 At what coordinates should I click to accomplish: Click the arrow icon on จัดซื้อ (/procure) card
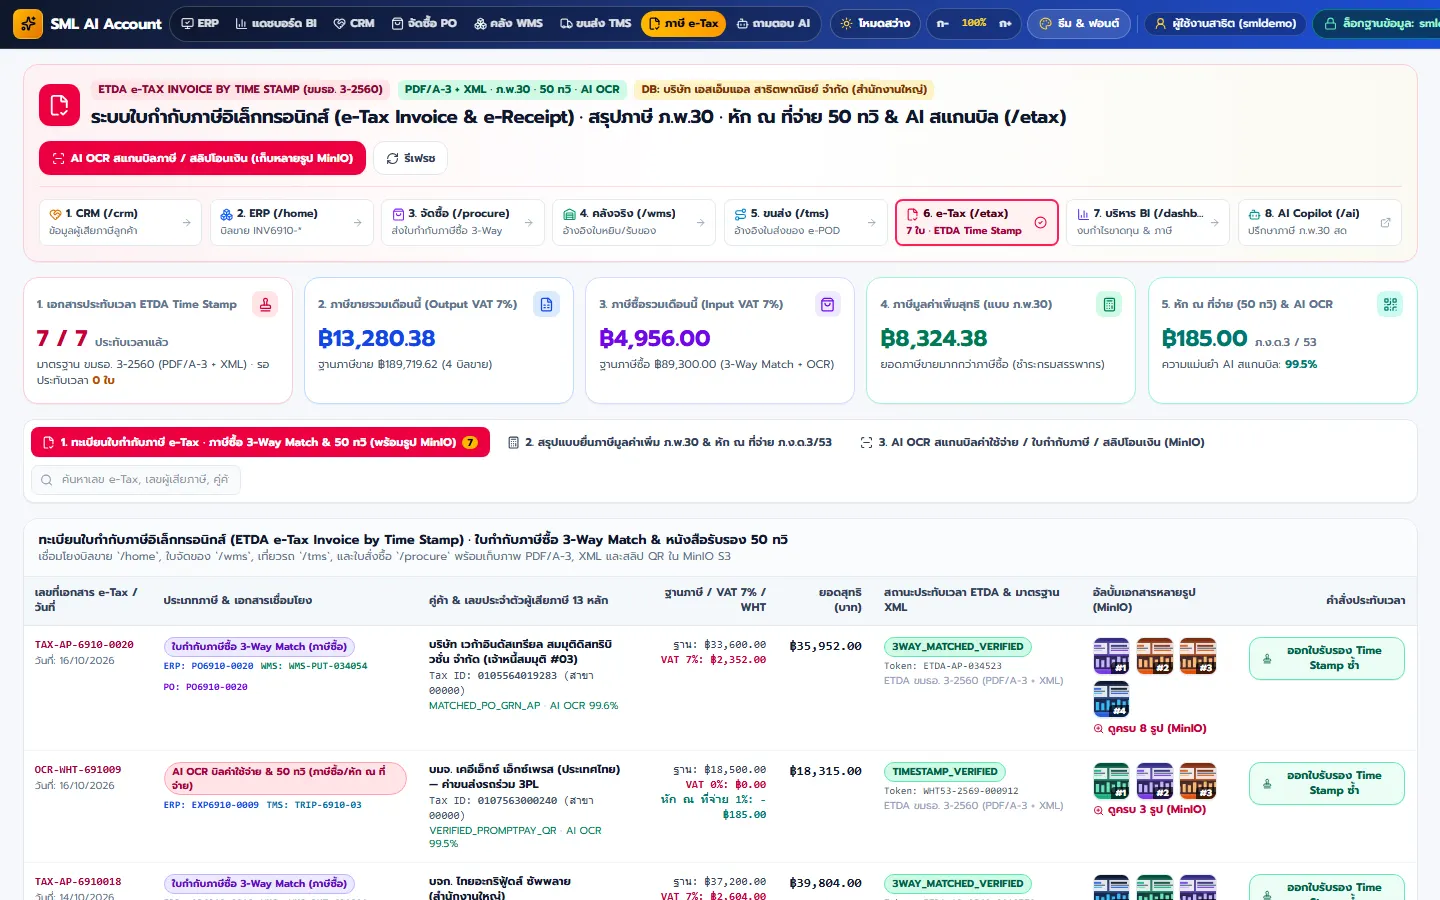529,223
